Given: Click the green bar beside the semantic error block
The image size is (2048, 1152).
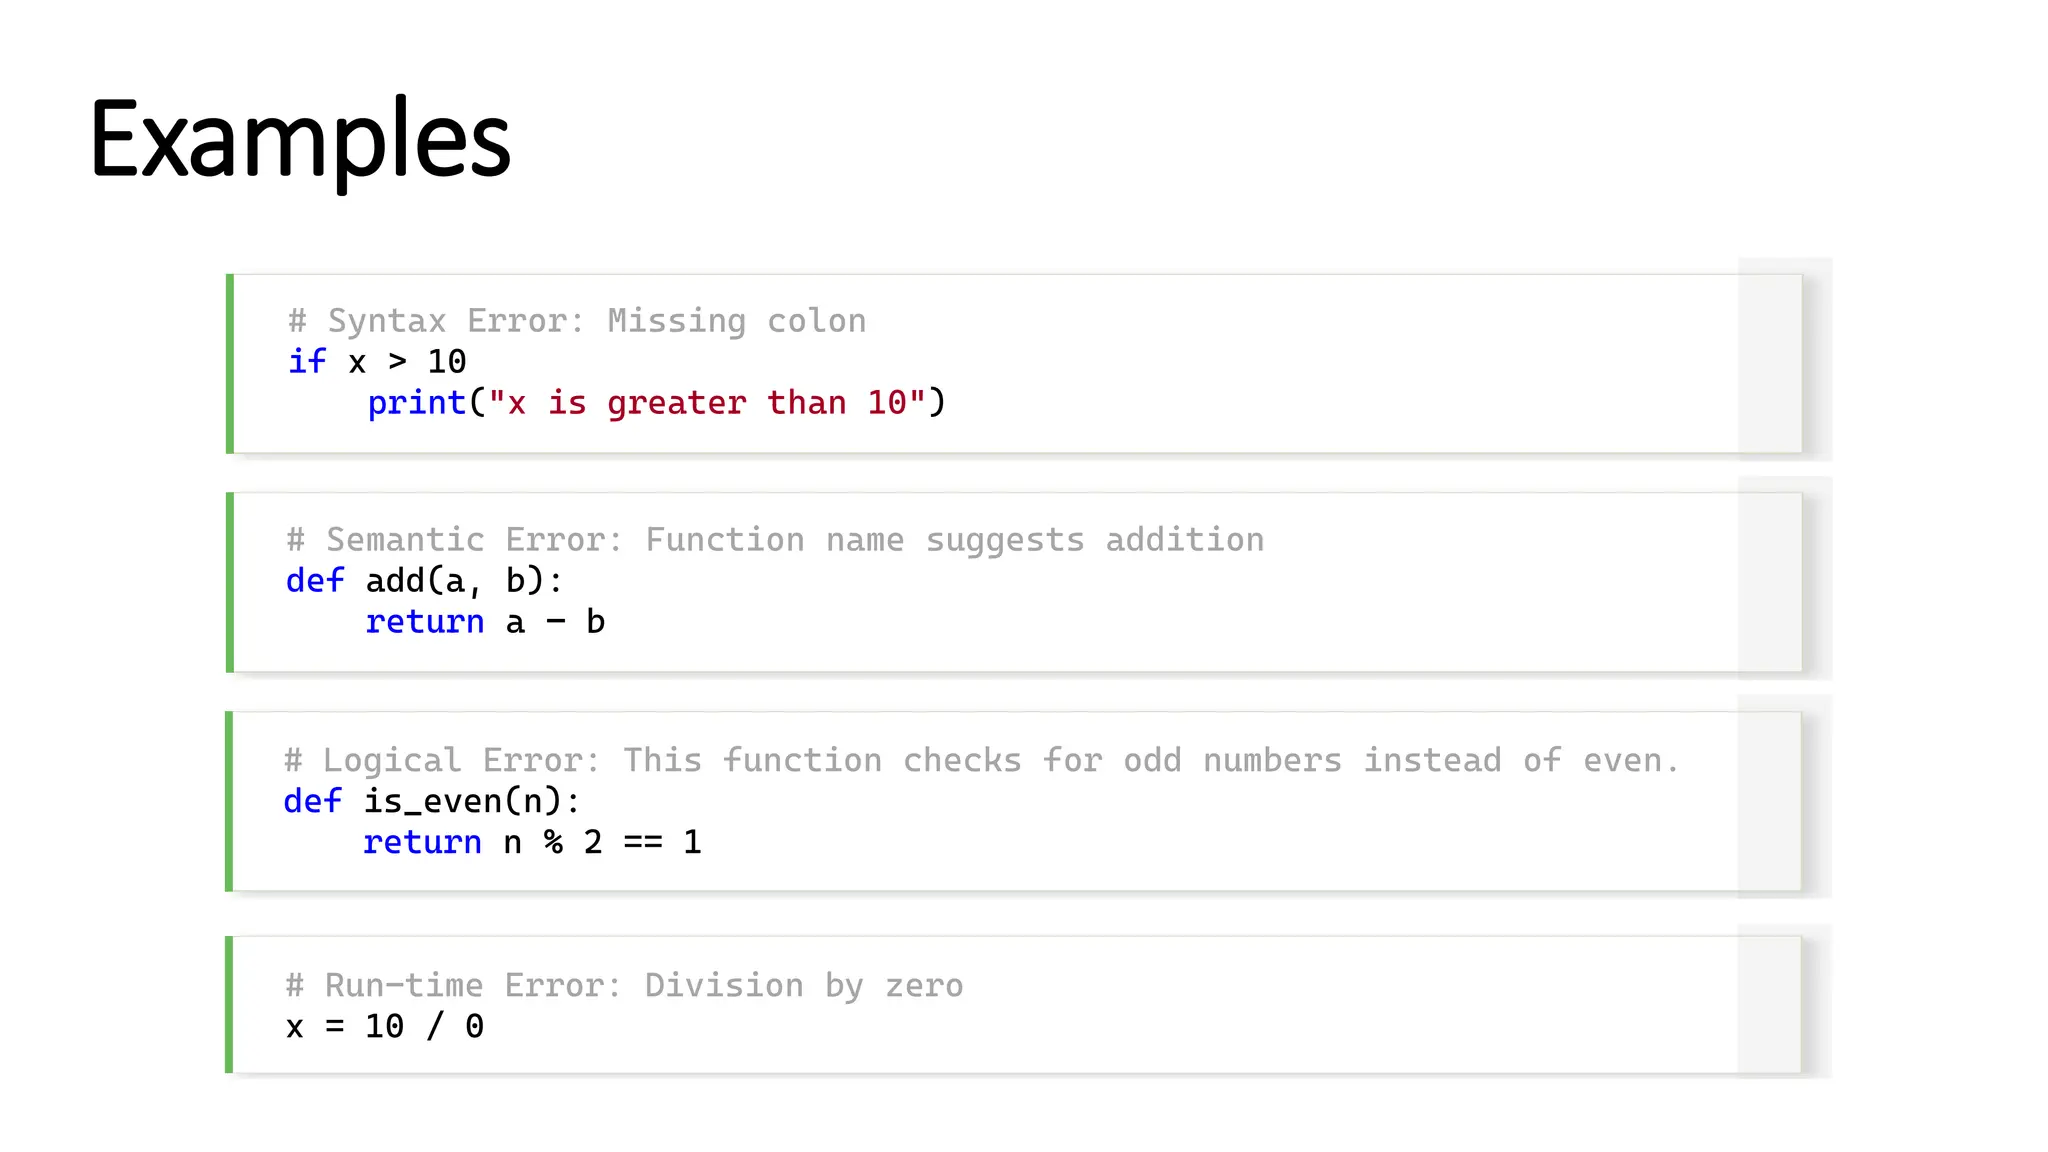Looking at the screenshot, I should [230, 582].
